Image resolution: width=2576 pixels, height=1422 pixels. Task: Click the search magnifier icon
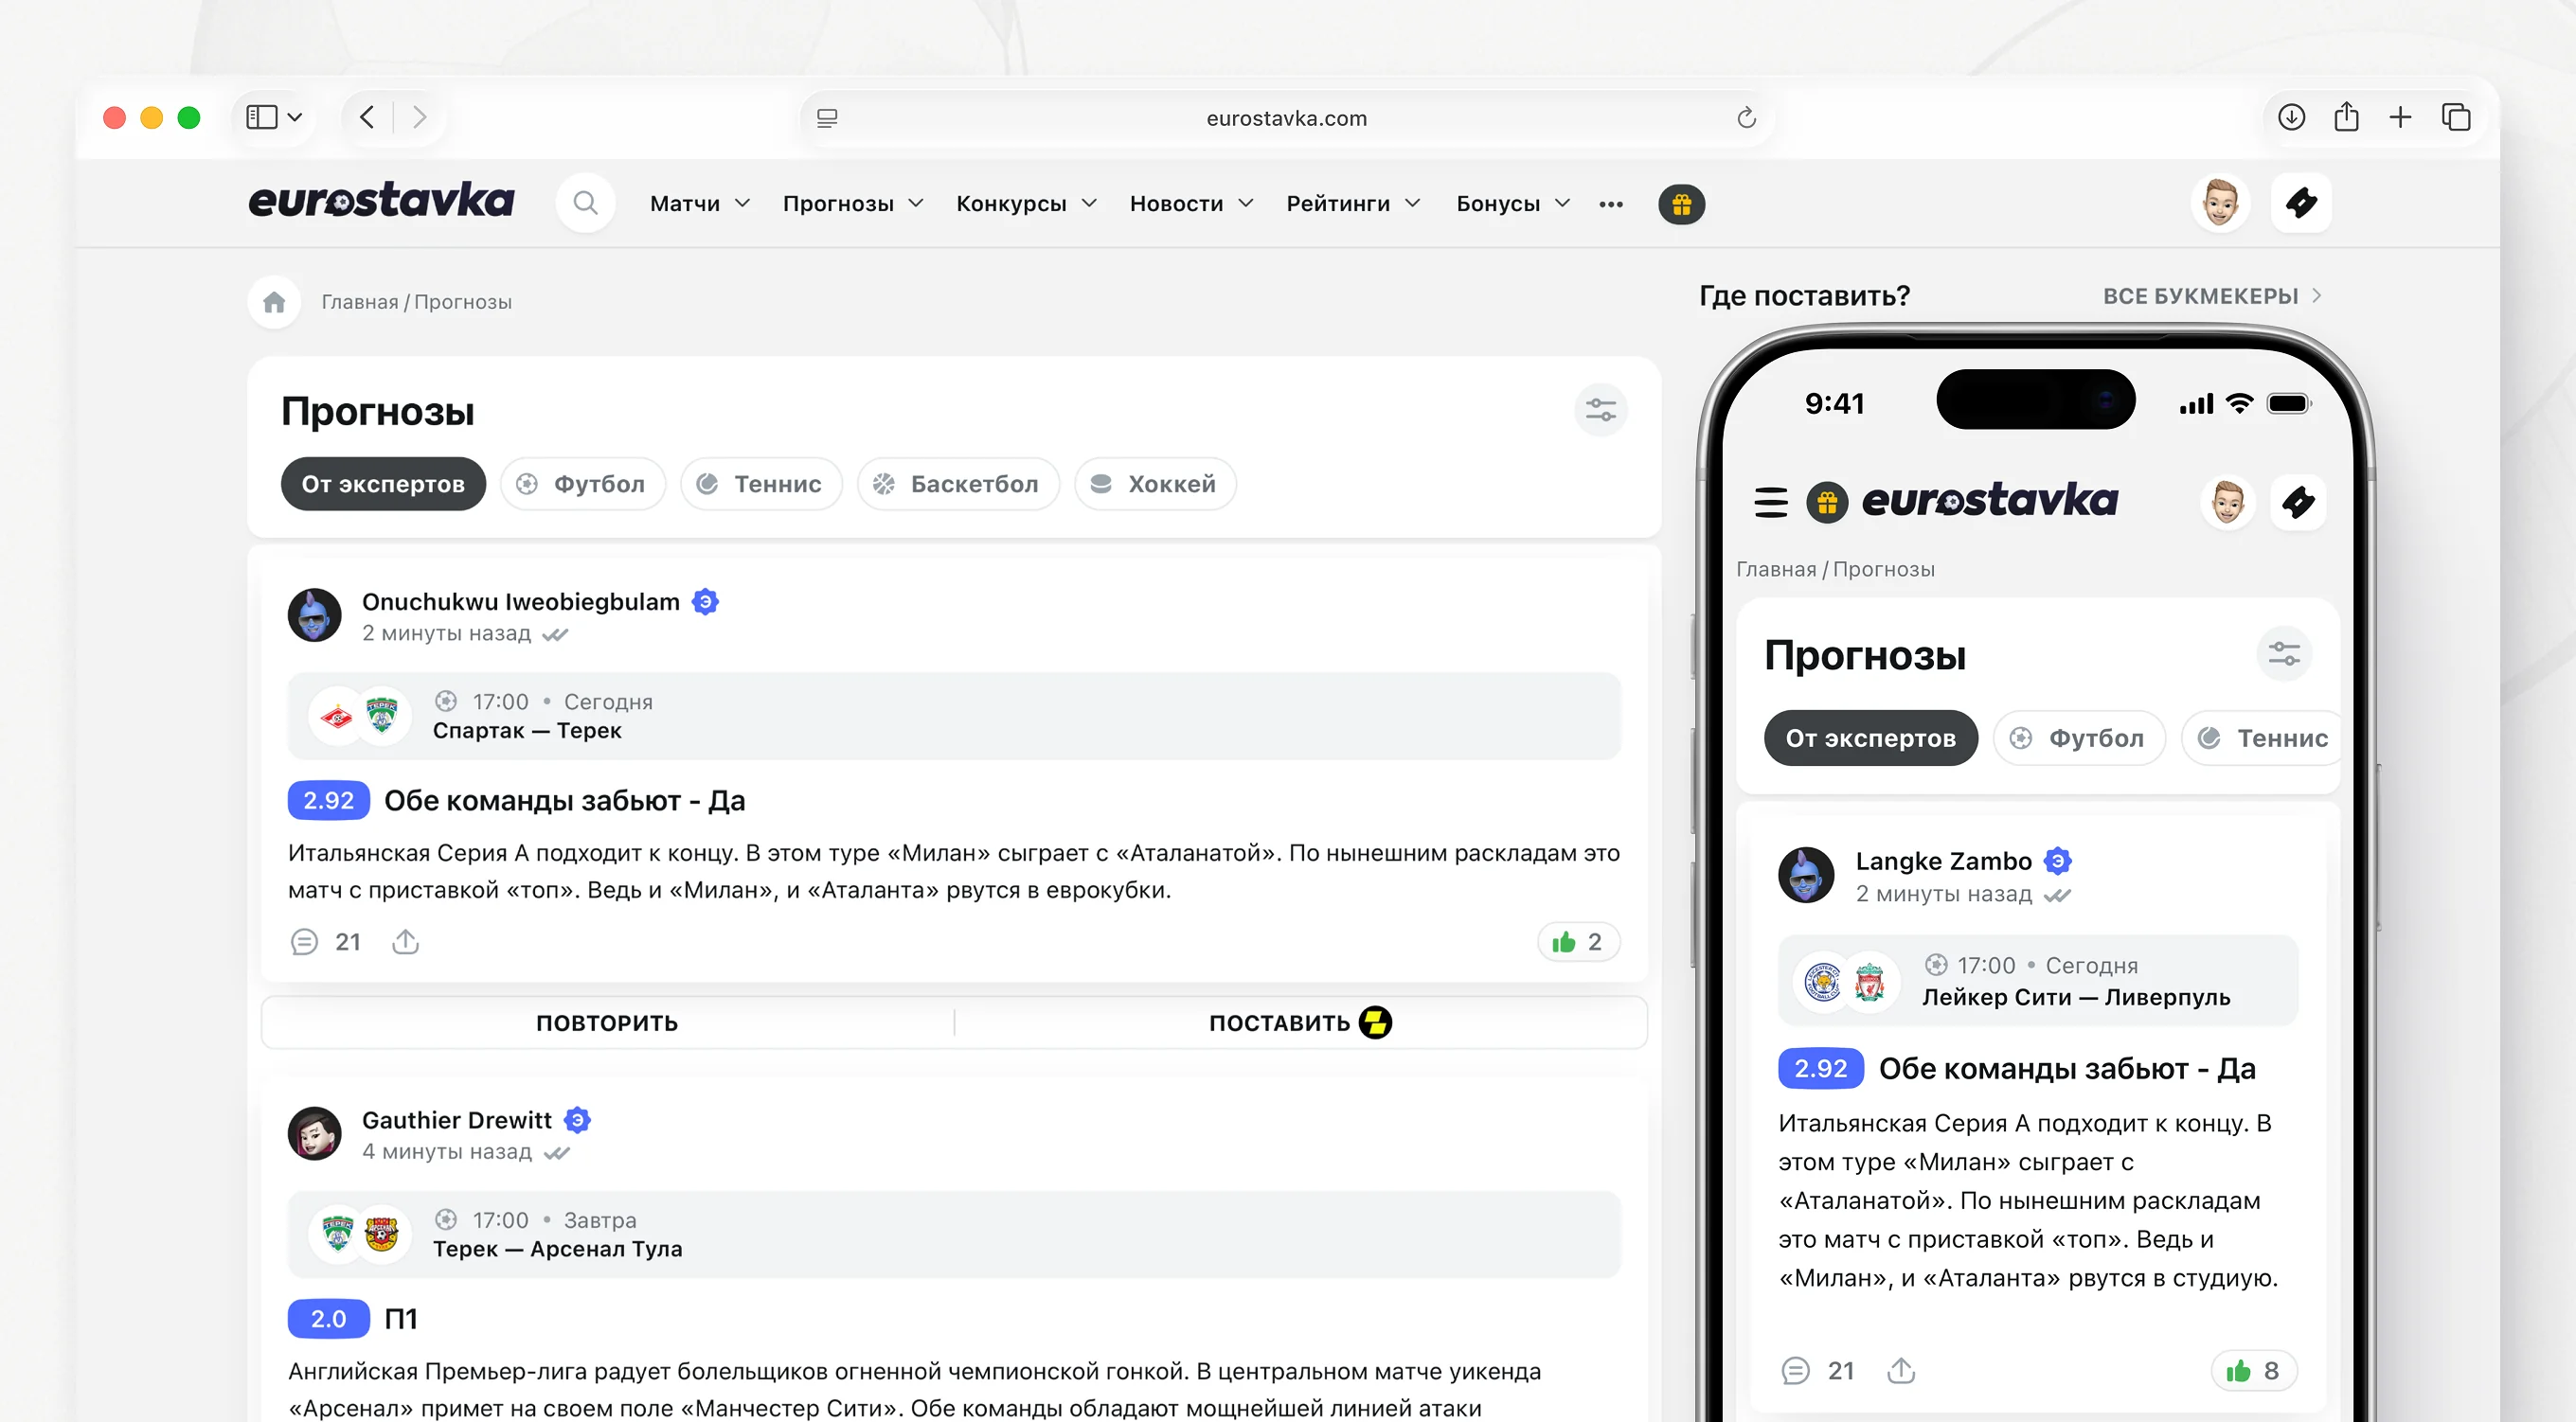click(585, 204)
